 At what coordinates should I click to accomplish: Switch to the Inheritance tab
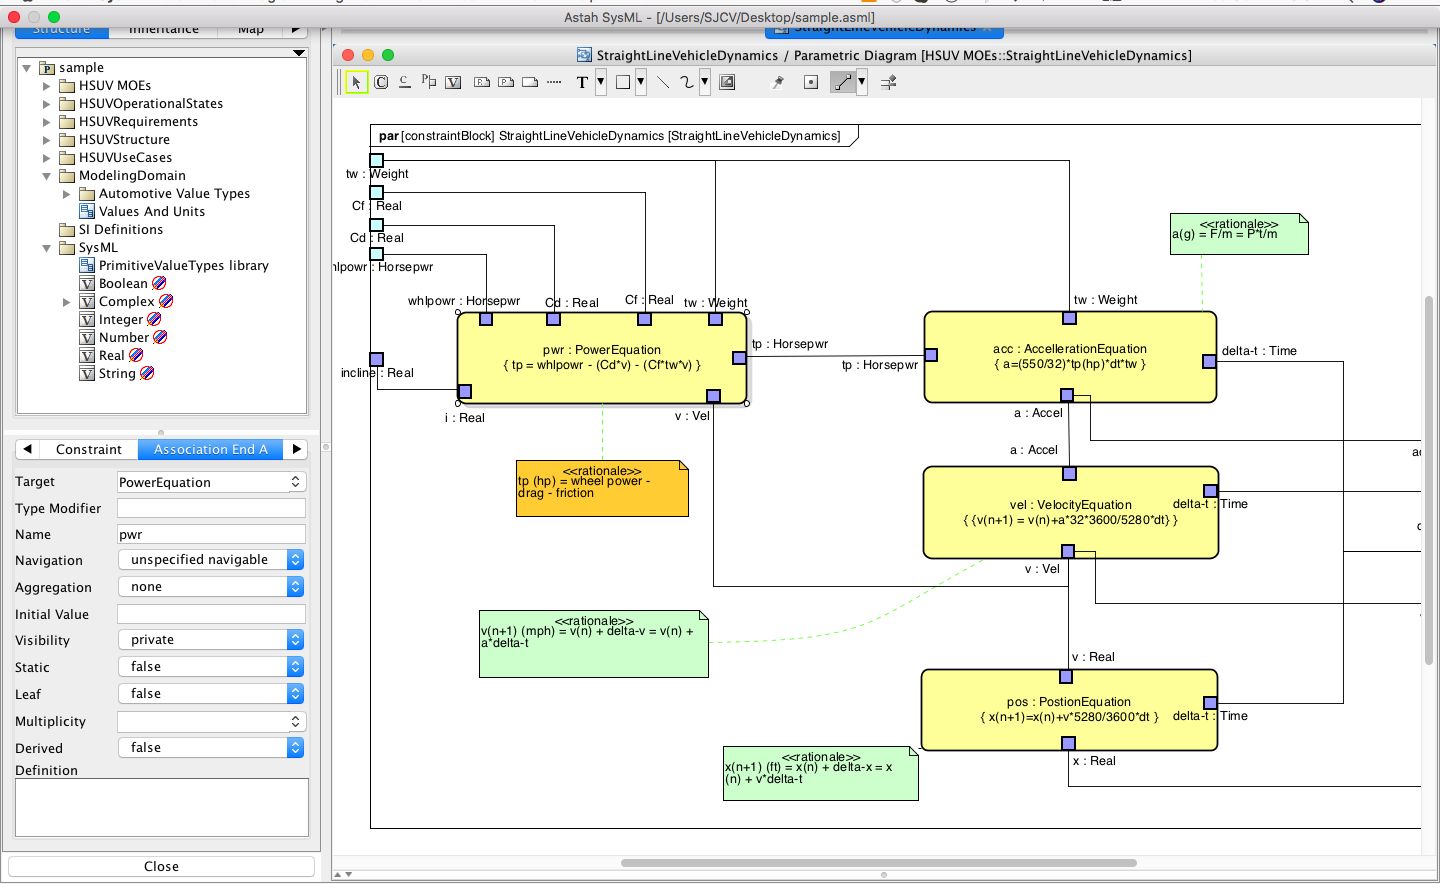point(164,30)
